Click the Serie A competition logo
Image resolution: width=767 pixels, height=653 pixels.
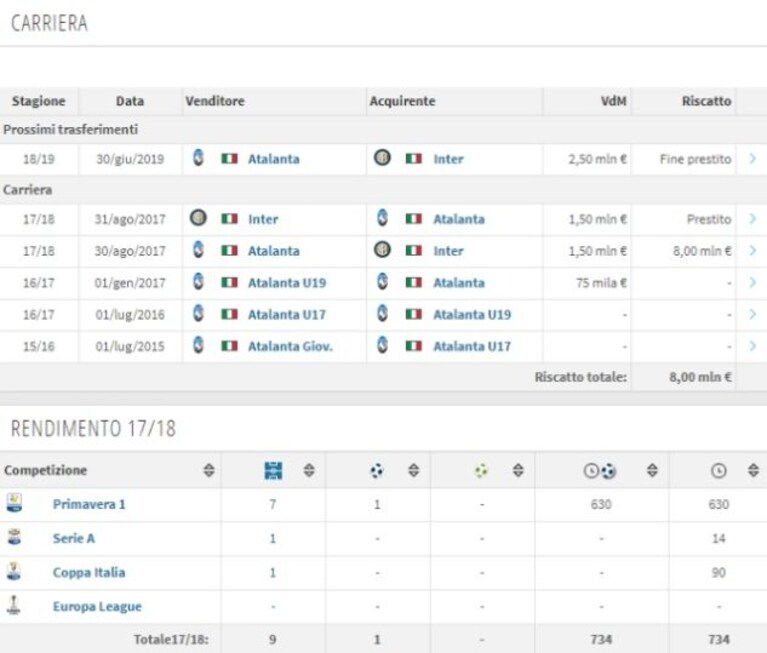[14, 537]
